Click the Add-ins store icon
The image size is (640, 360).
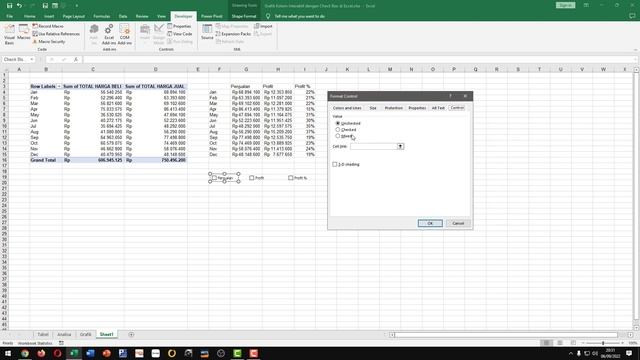point(94,34)
